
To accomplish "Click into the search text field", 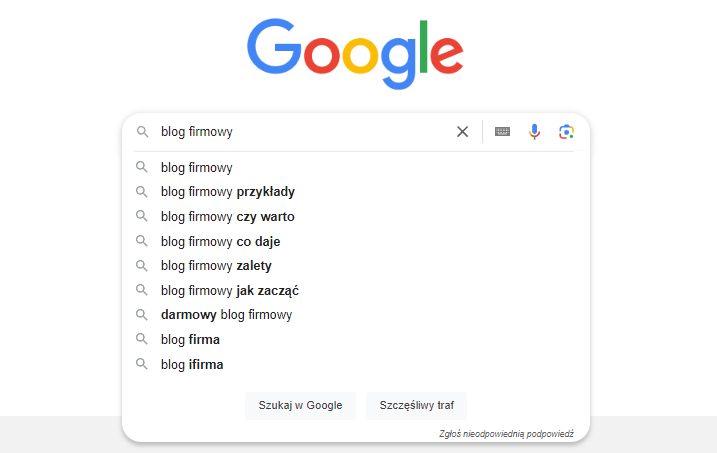I will (x=300, y=132).
